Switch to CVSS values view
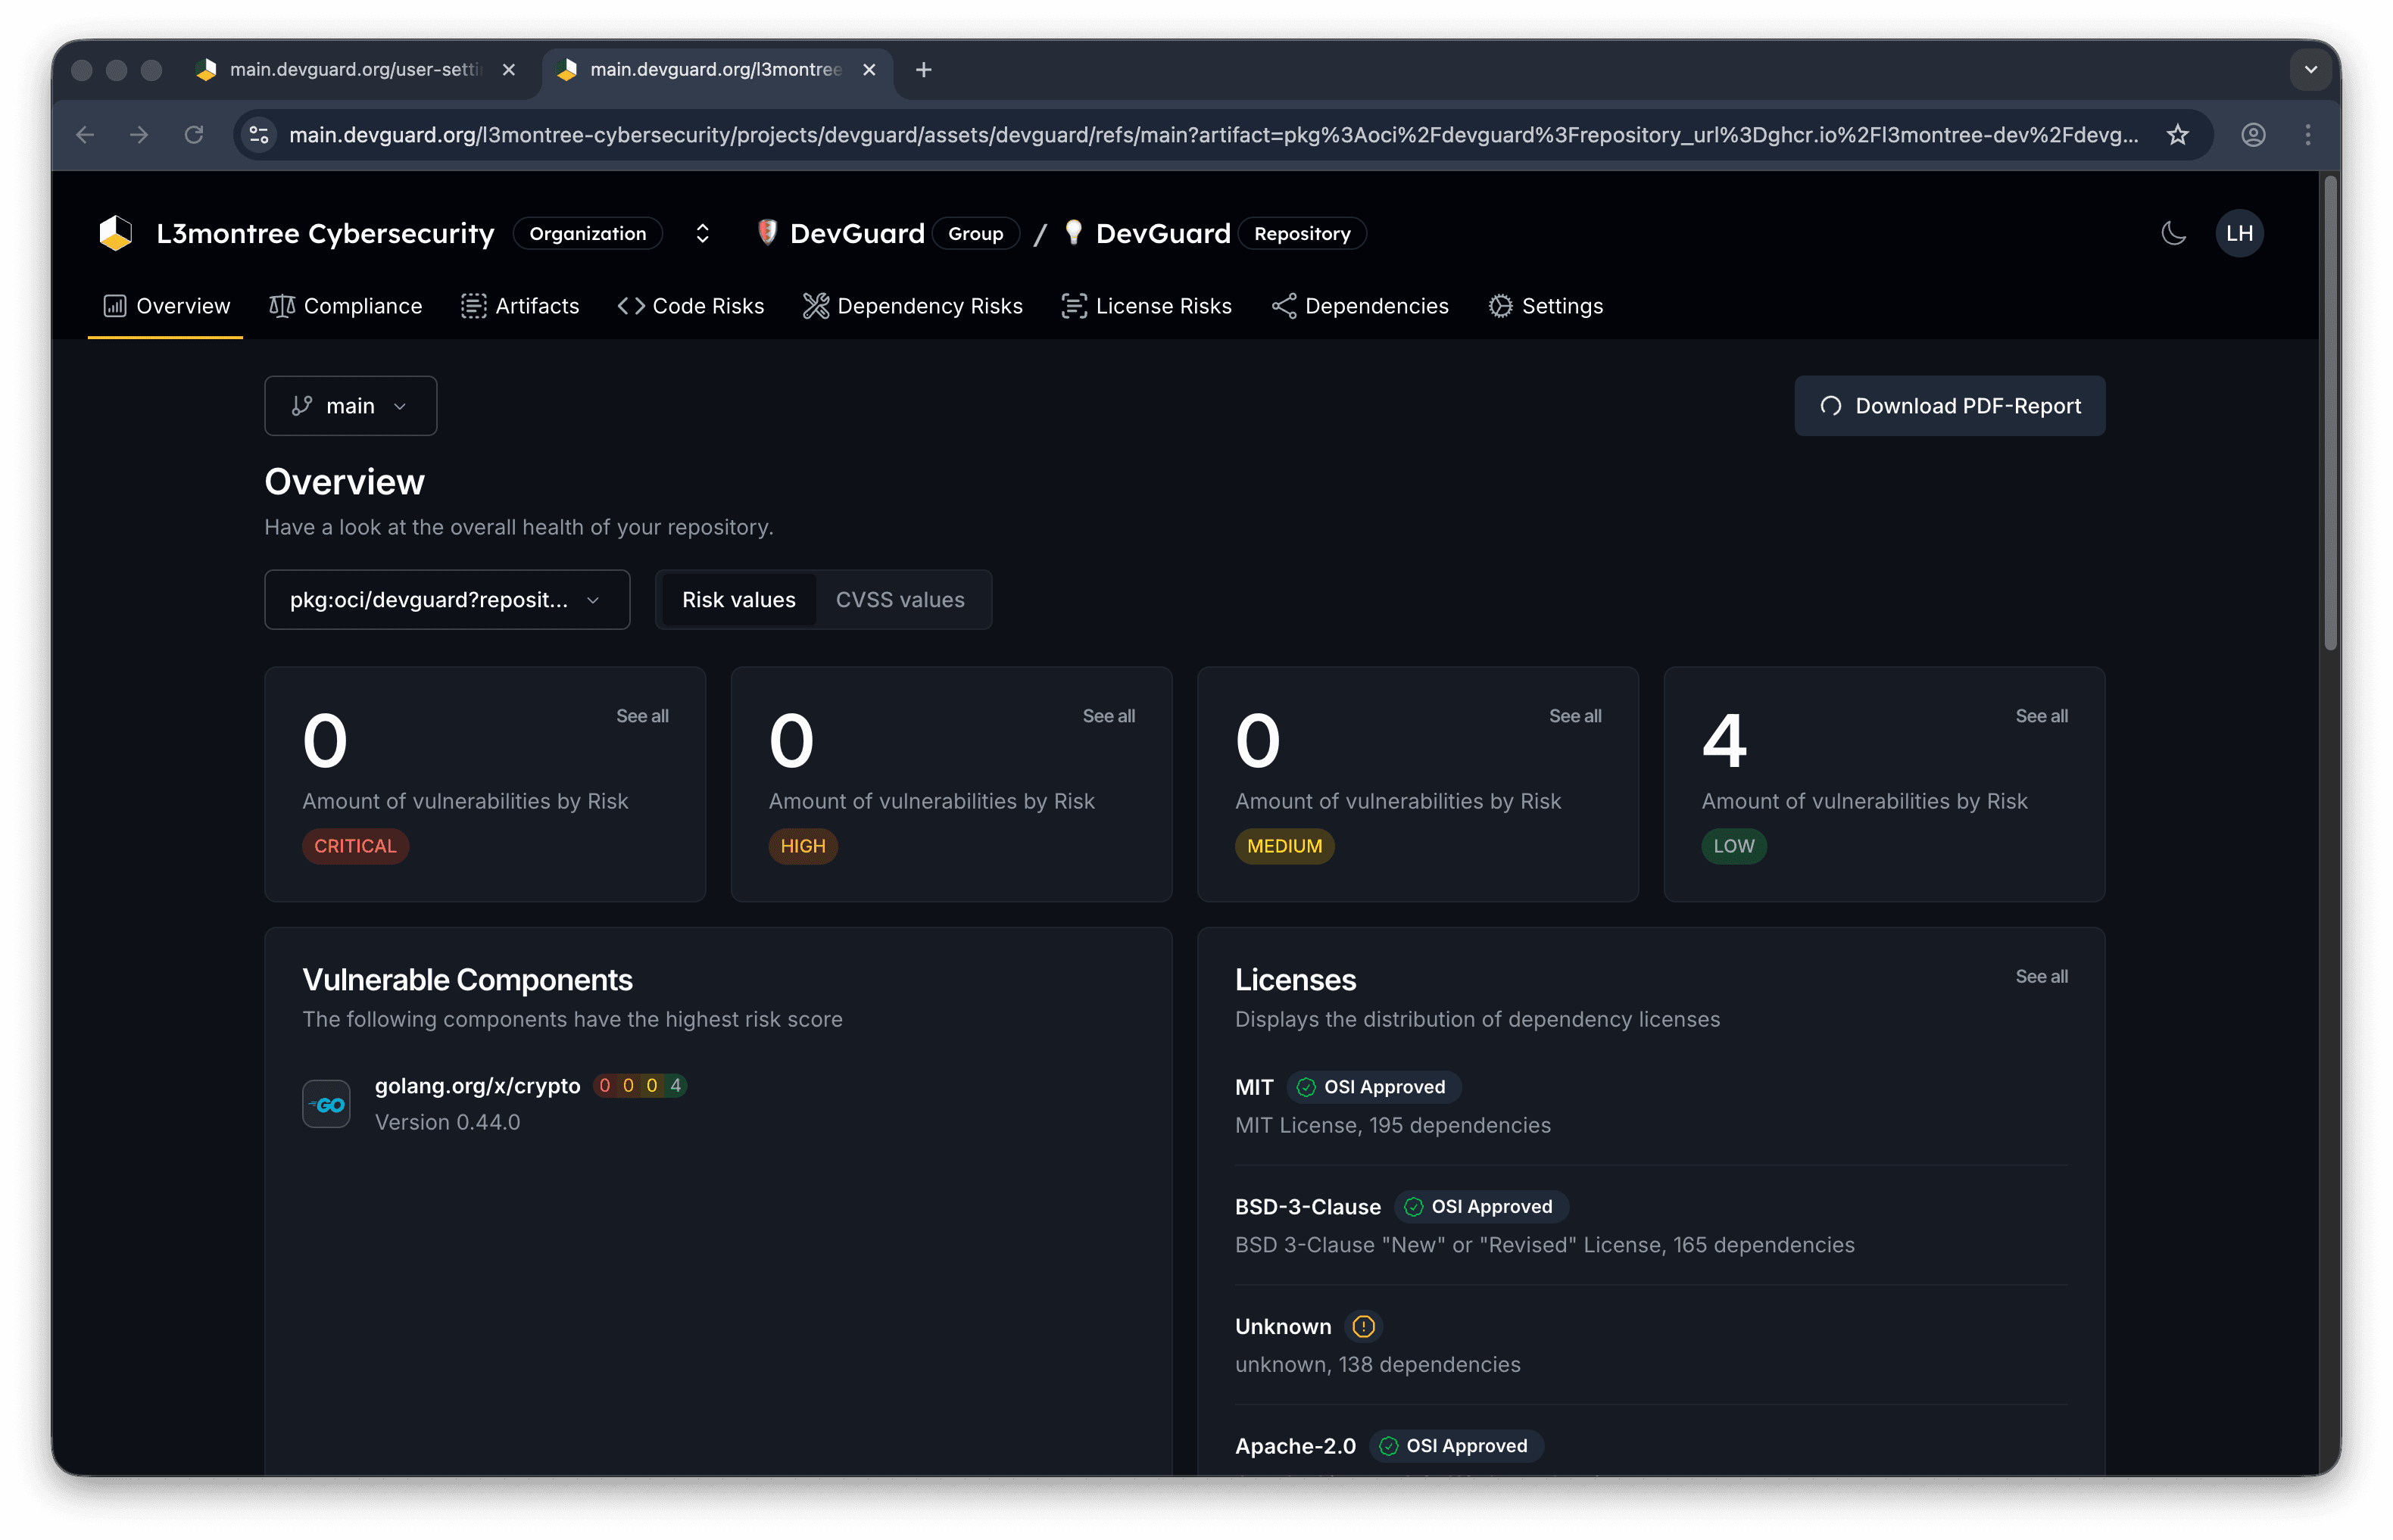2393x1540 pixels. tap(900, 600)
